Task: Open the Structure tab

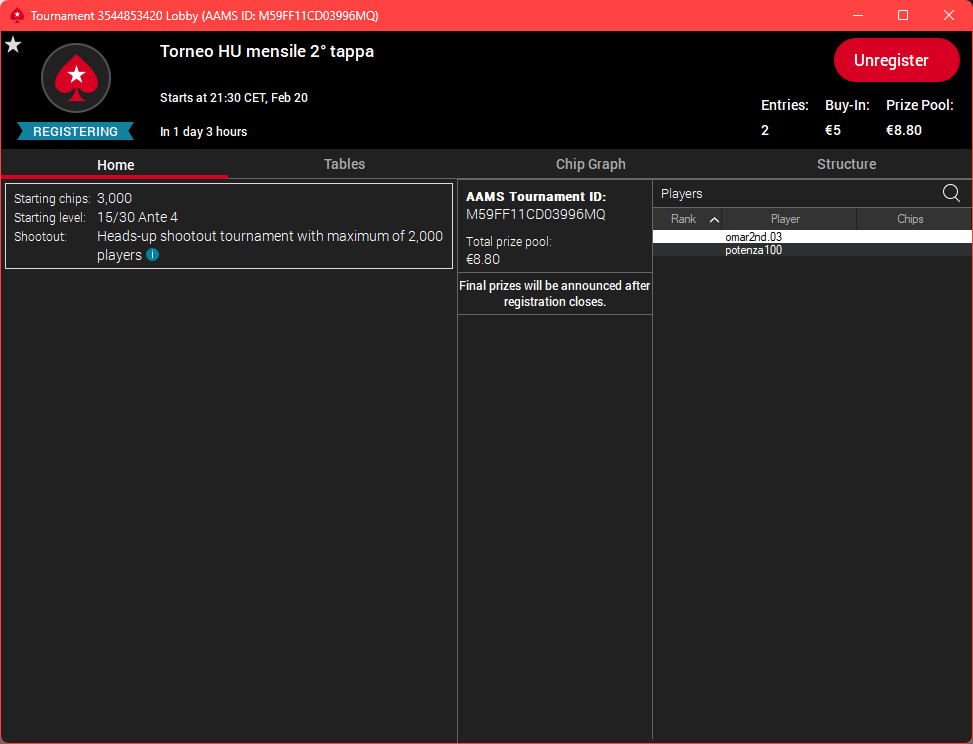Action: click(x=846, y=164)
